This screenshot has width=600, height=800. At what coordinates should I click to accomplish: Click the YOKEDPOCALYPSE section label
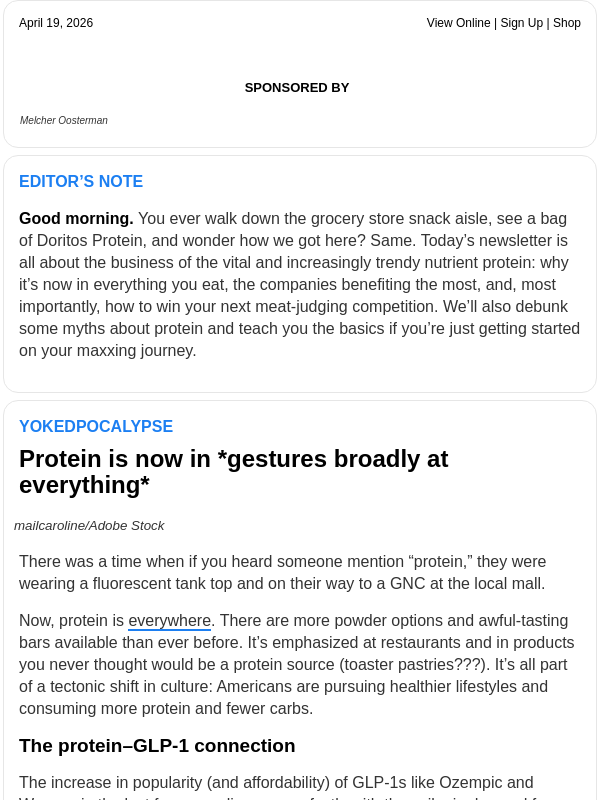click(x=96, y=426)
